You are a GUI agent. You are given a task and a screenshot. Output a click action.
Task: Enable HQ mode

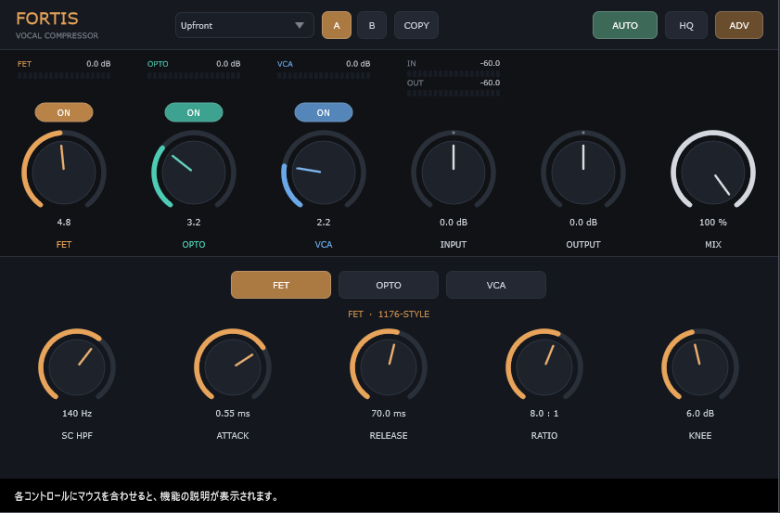click(x=686, y=25)
